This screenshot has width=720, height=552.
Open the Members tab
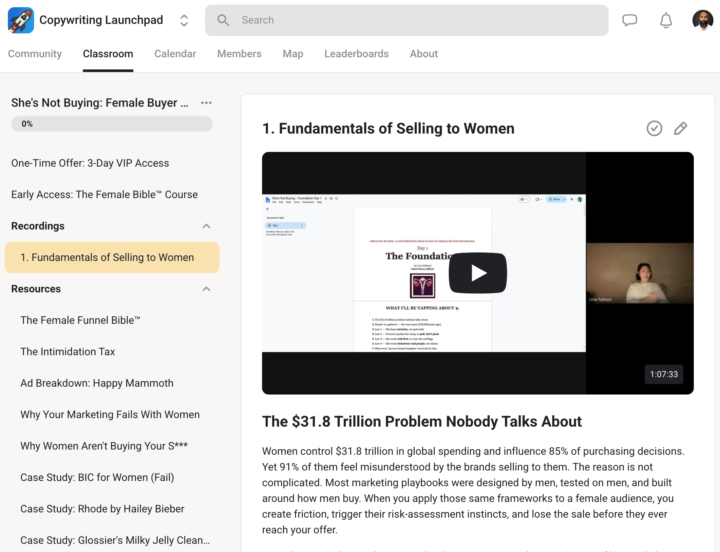[x=239, y=54]
